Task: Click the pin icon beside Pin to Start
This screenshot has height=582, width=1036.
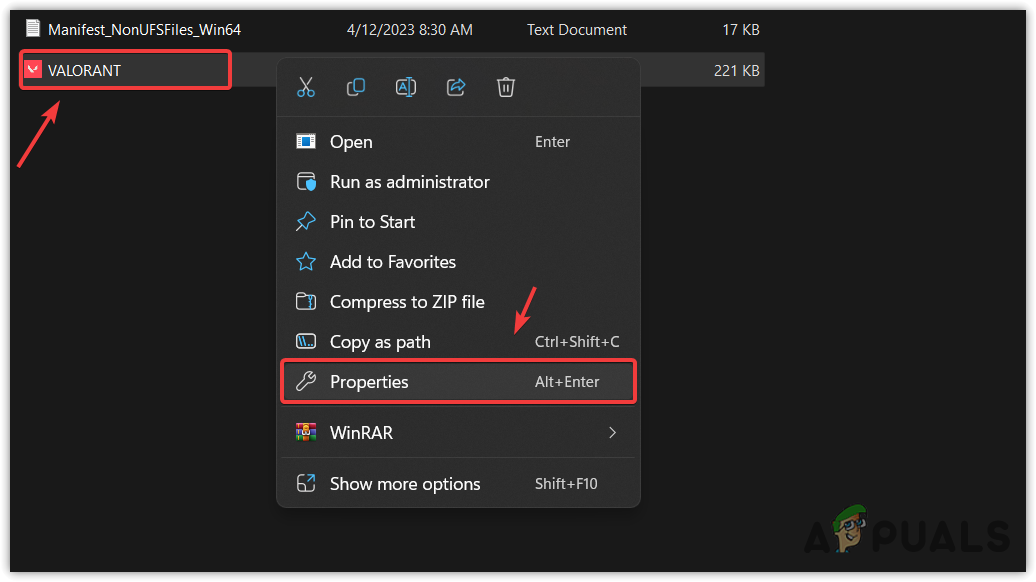Action: click(306, 222)
